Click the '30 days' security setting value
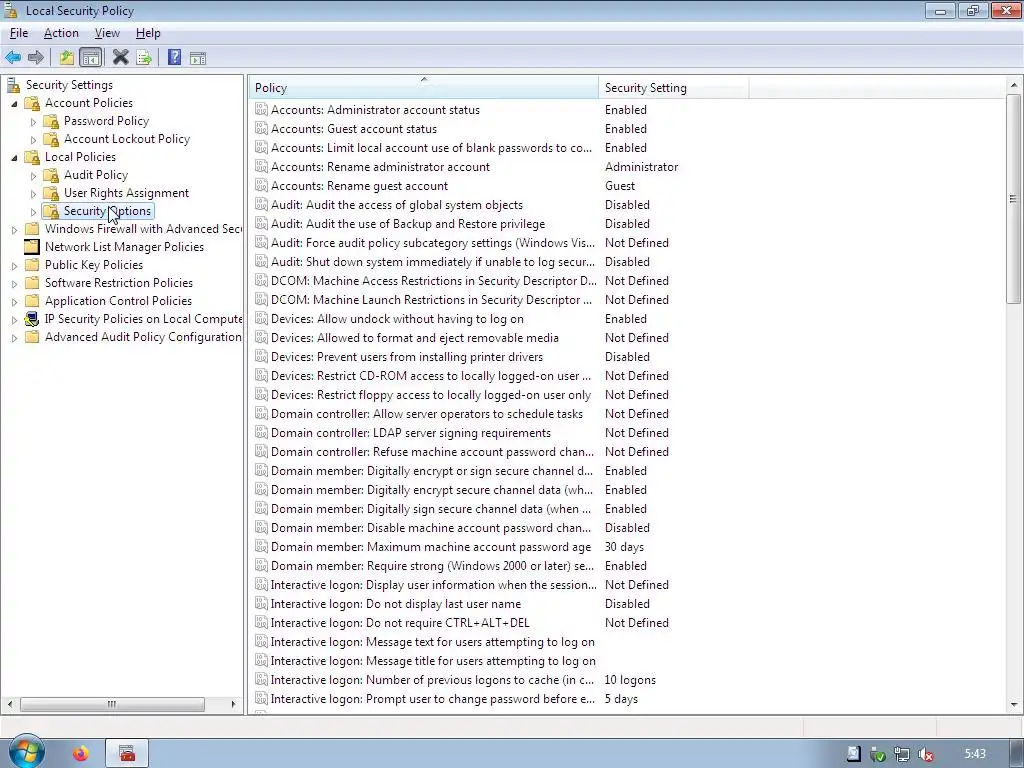Viewport: 1024px width, 768px height. tap(624, 547)
